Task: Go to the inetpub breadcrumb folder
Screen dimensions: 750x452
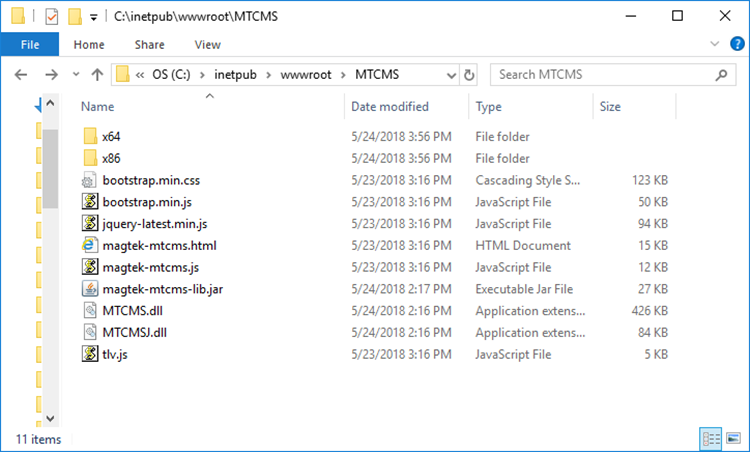Action: (235, 75)
